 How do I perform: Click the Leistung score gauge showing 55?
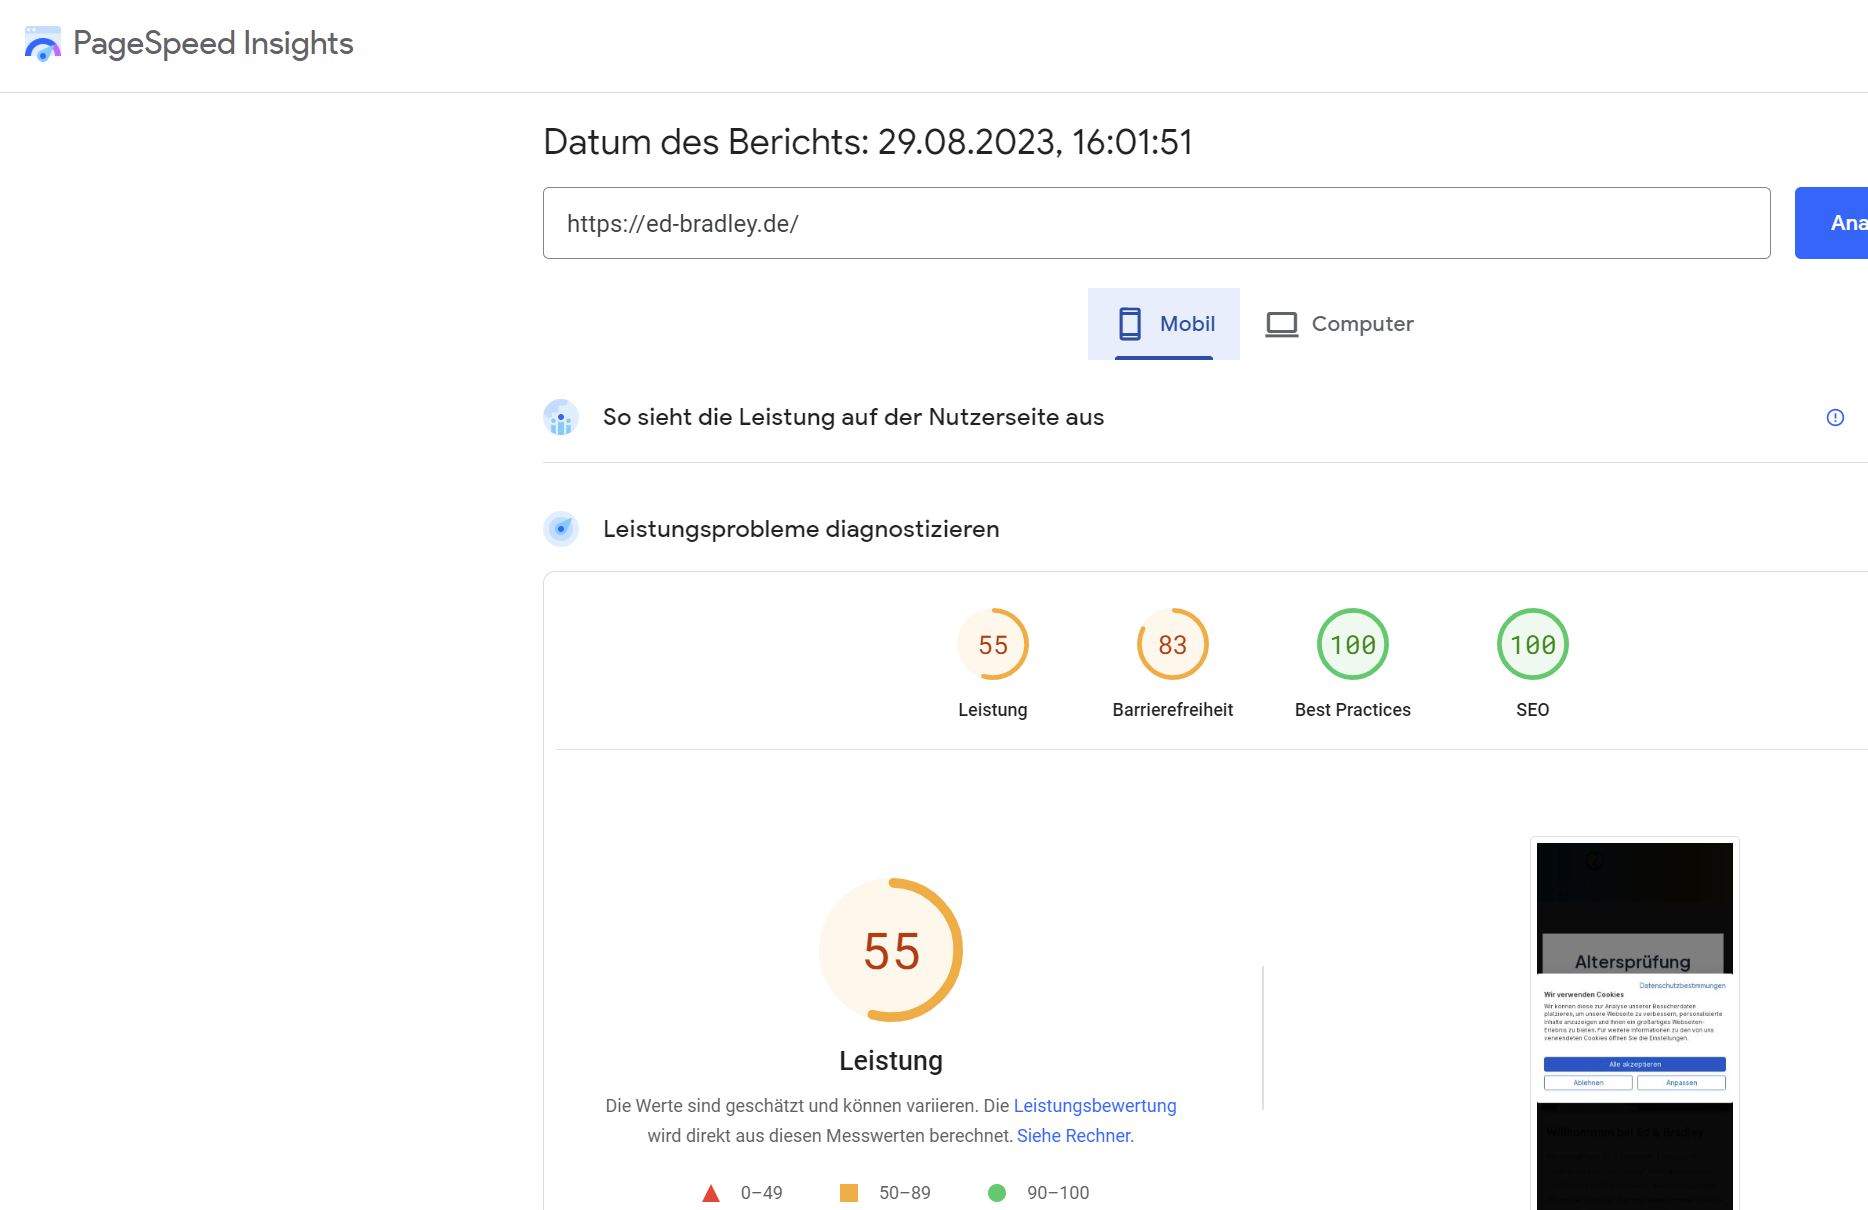[993, 644]
